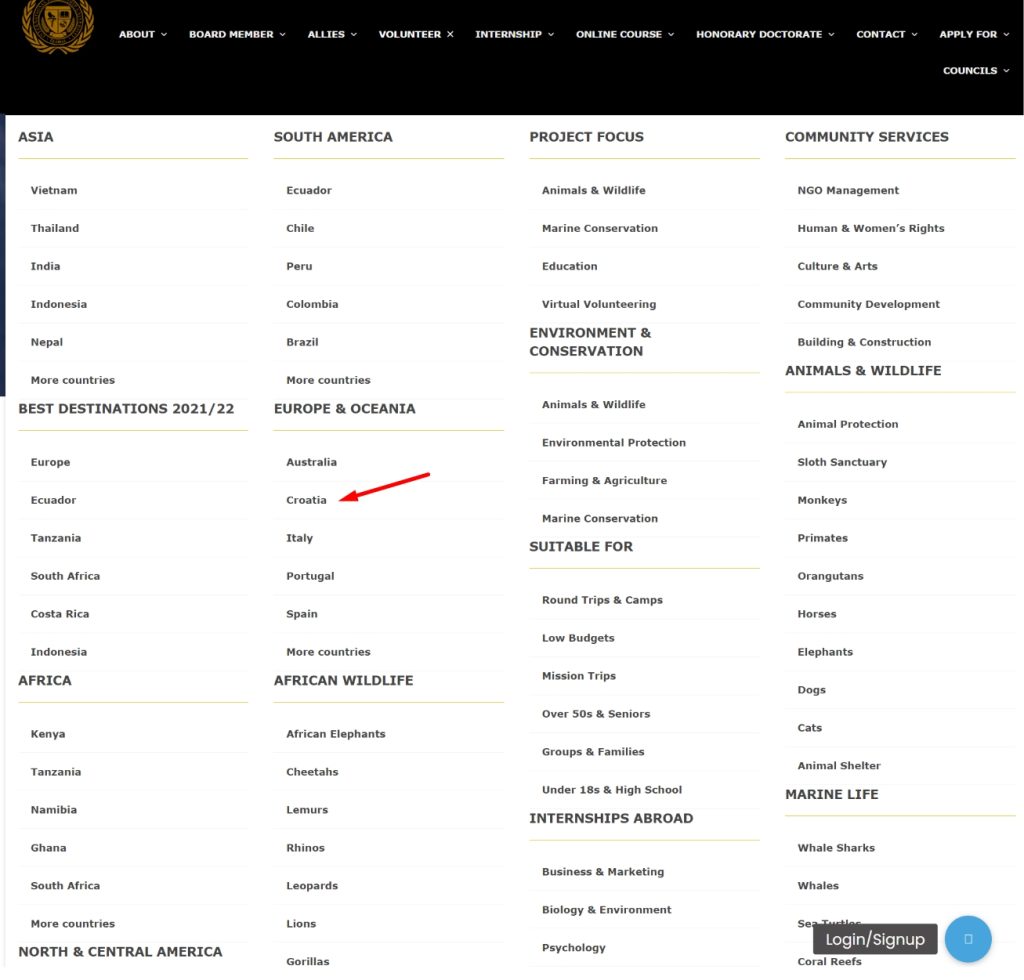Choose Sloth Sanctuary under Animals & Wildlife
1024x980 pixels.
tap(842, 462)
